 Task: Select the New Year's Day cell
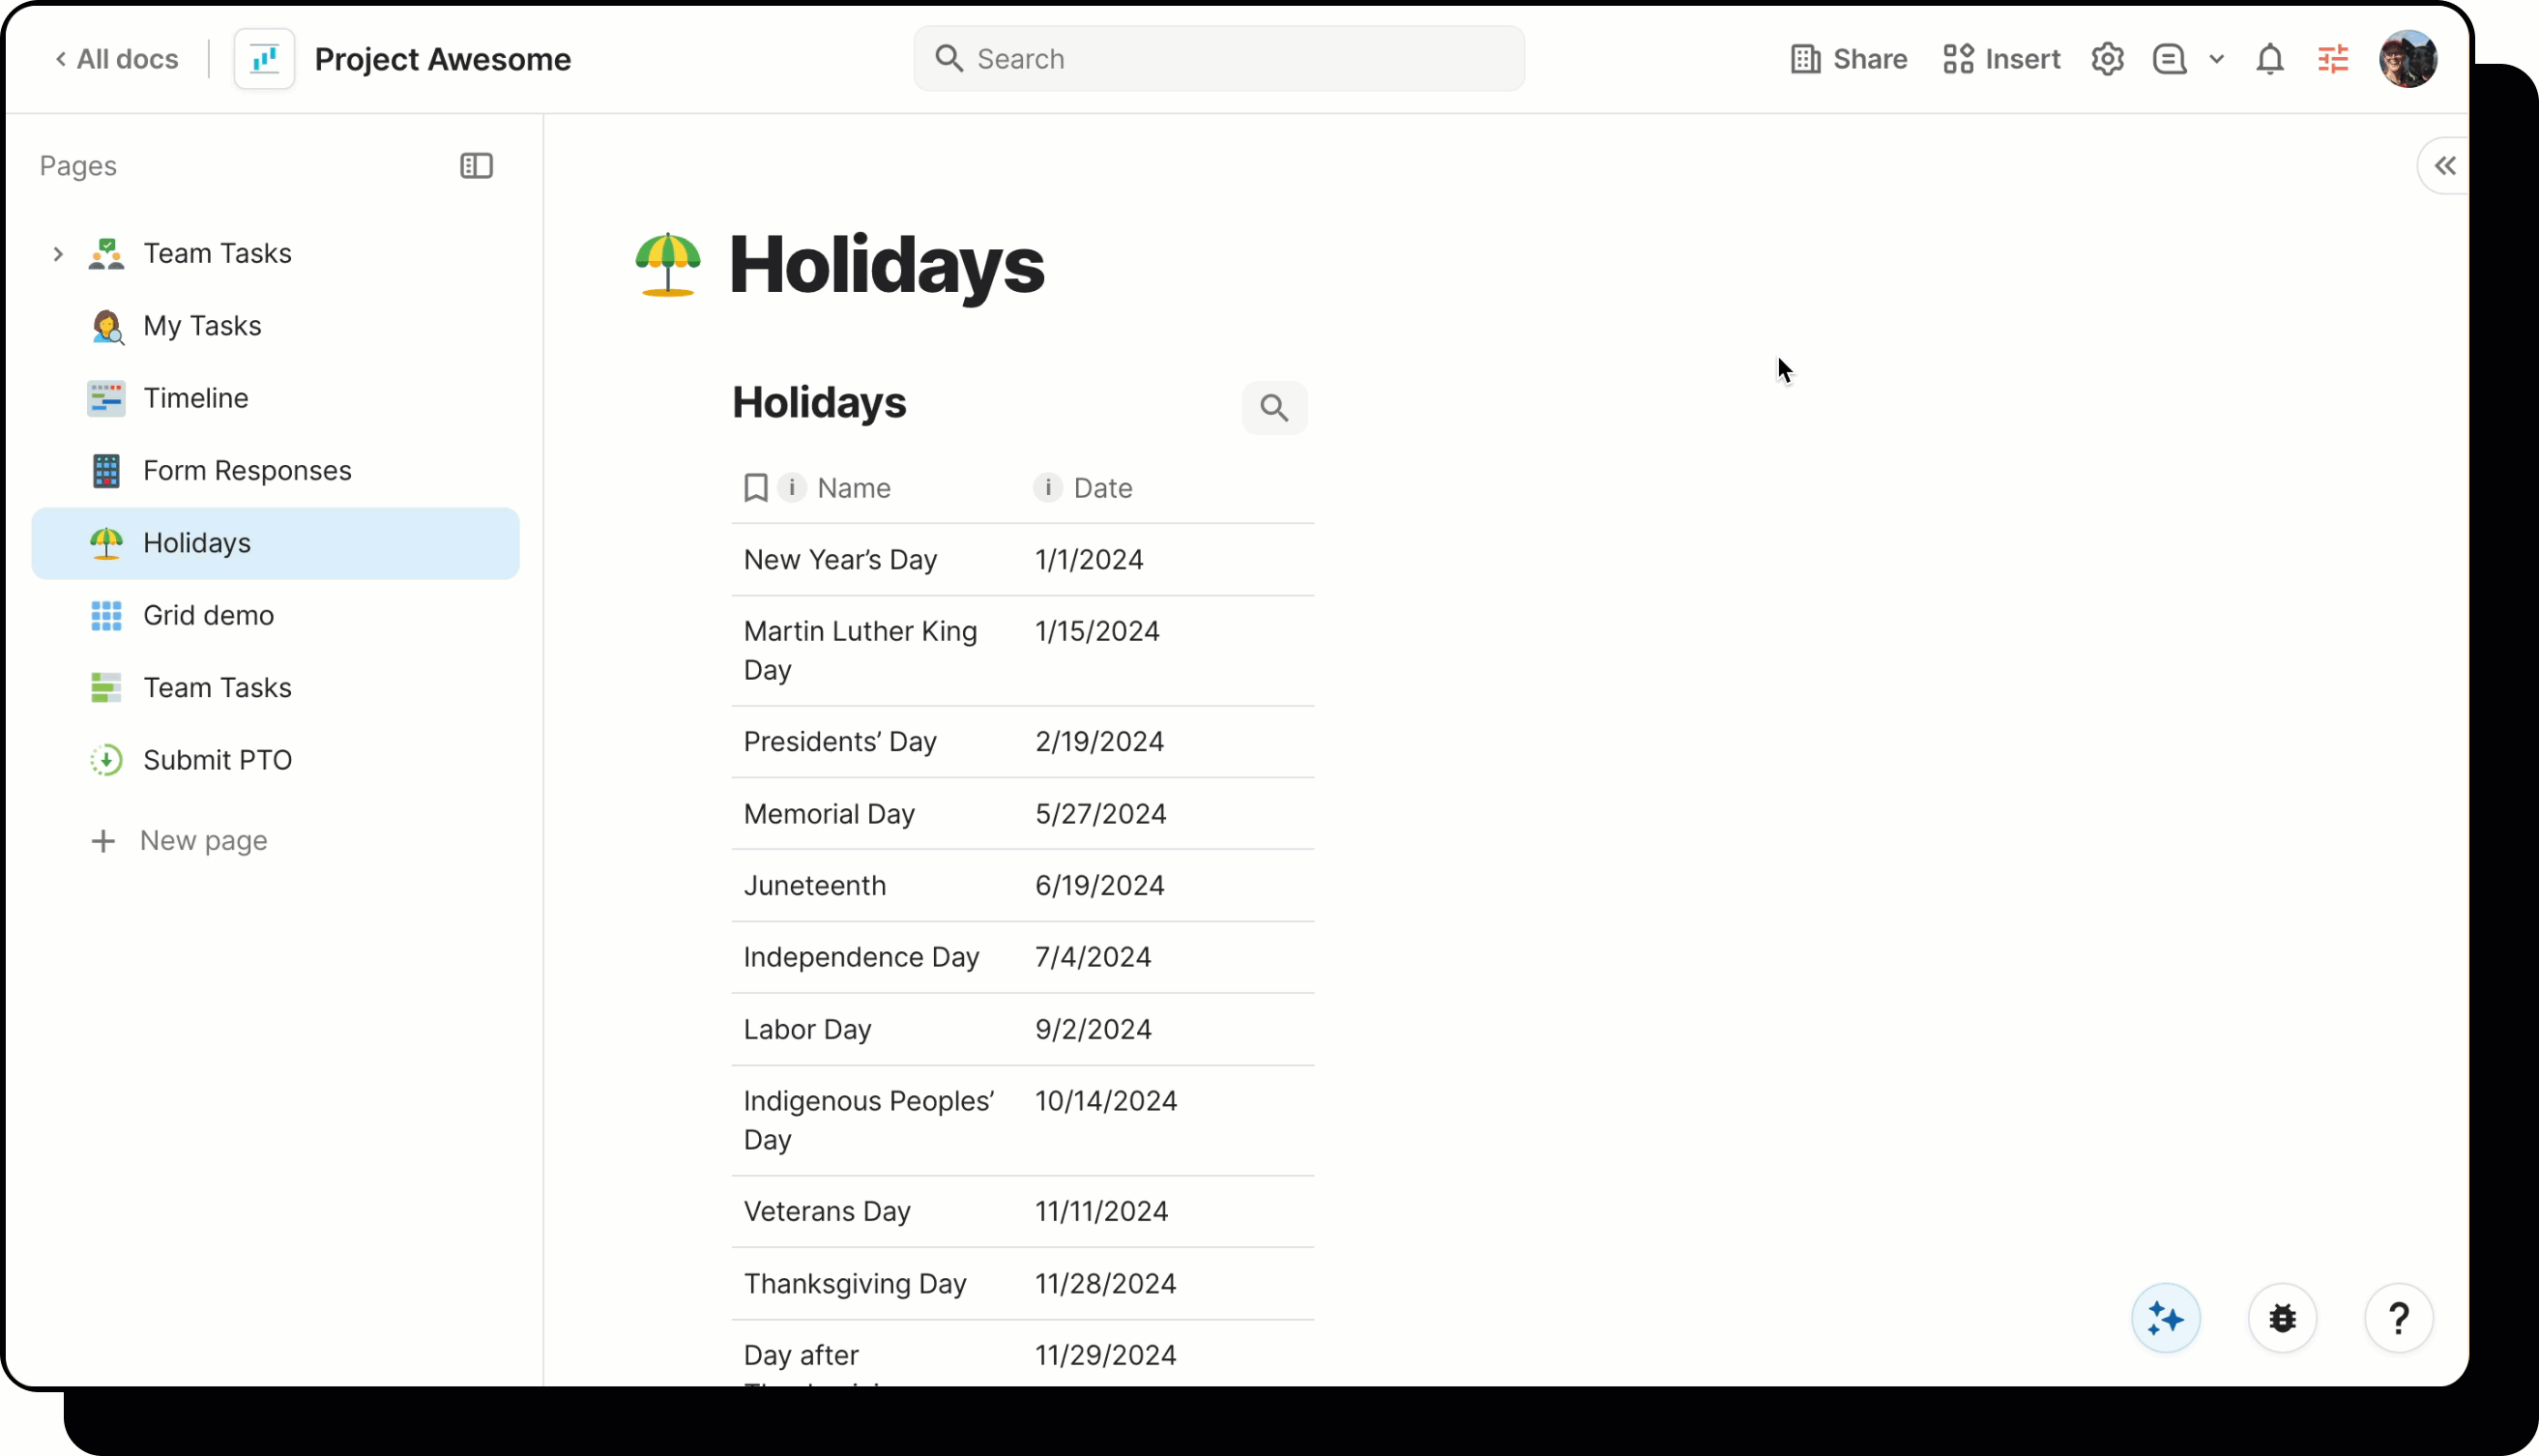click(876, 560)
